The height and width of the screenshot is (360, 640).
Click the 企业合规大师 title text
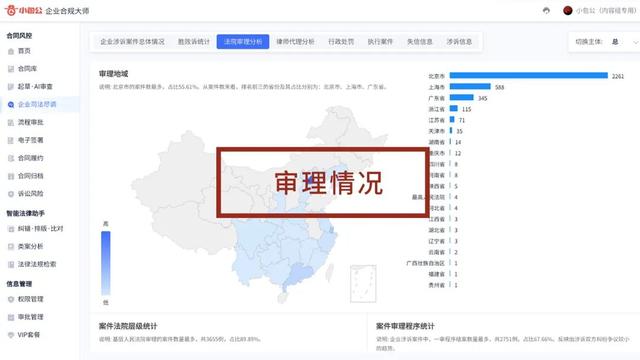[67, 11]
